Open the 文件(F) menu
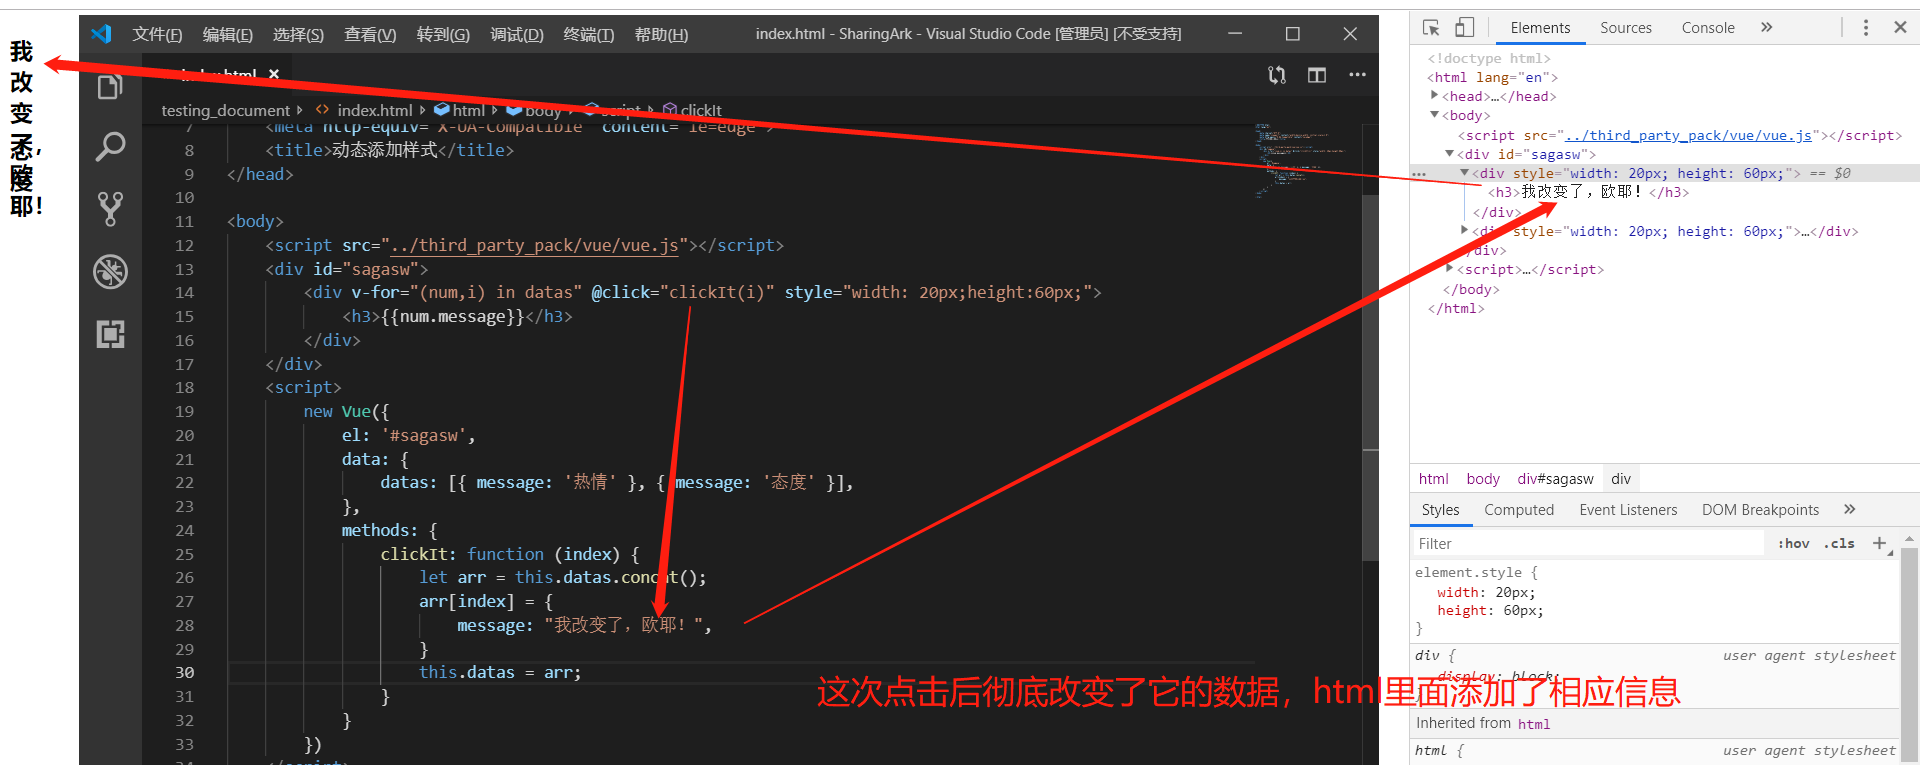Viewport: 1920px width, 765px height. point(157,34)
